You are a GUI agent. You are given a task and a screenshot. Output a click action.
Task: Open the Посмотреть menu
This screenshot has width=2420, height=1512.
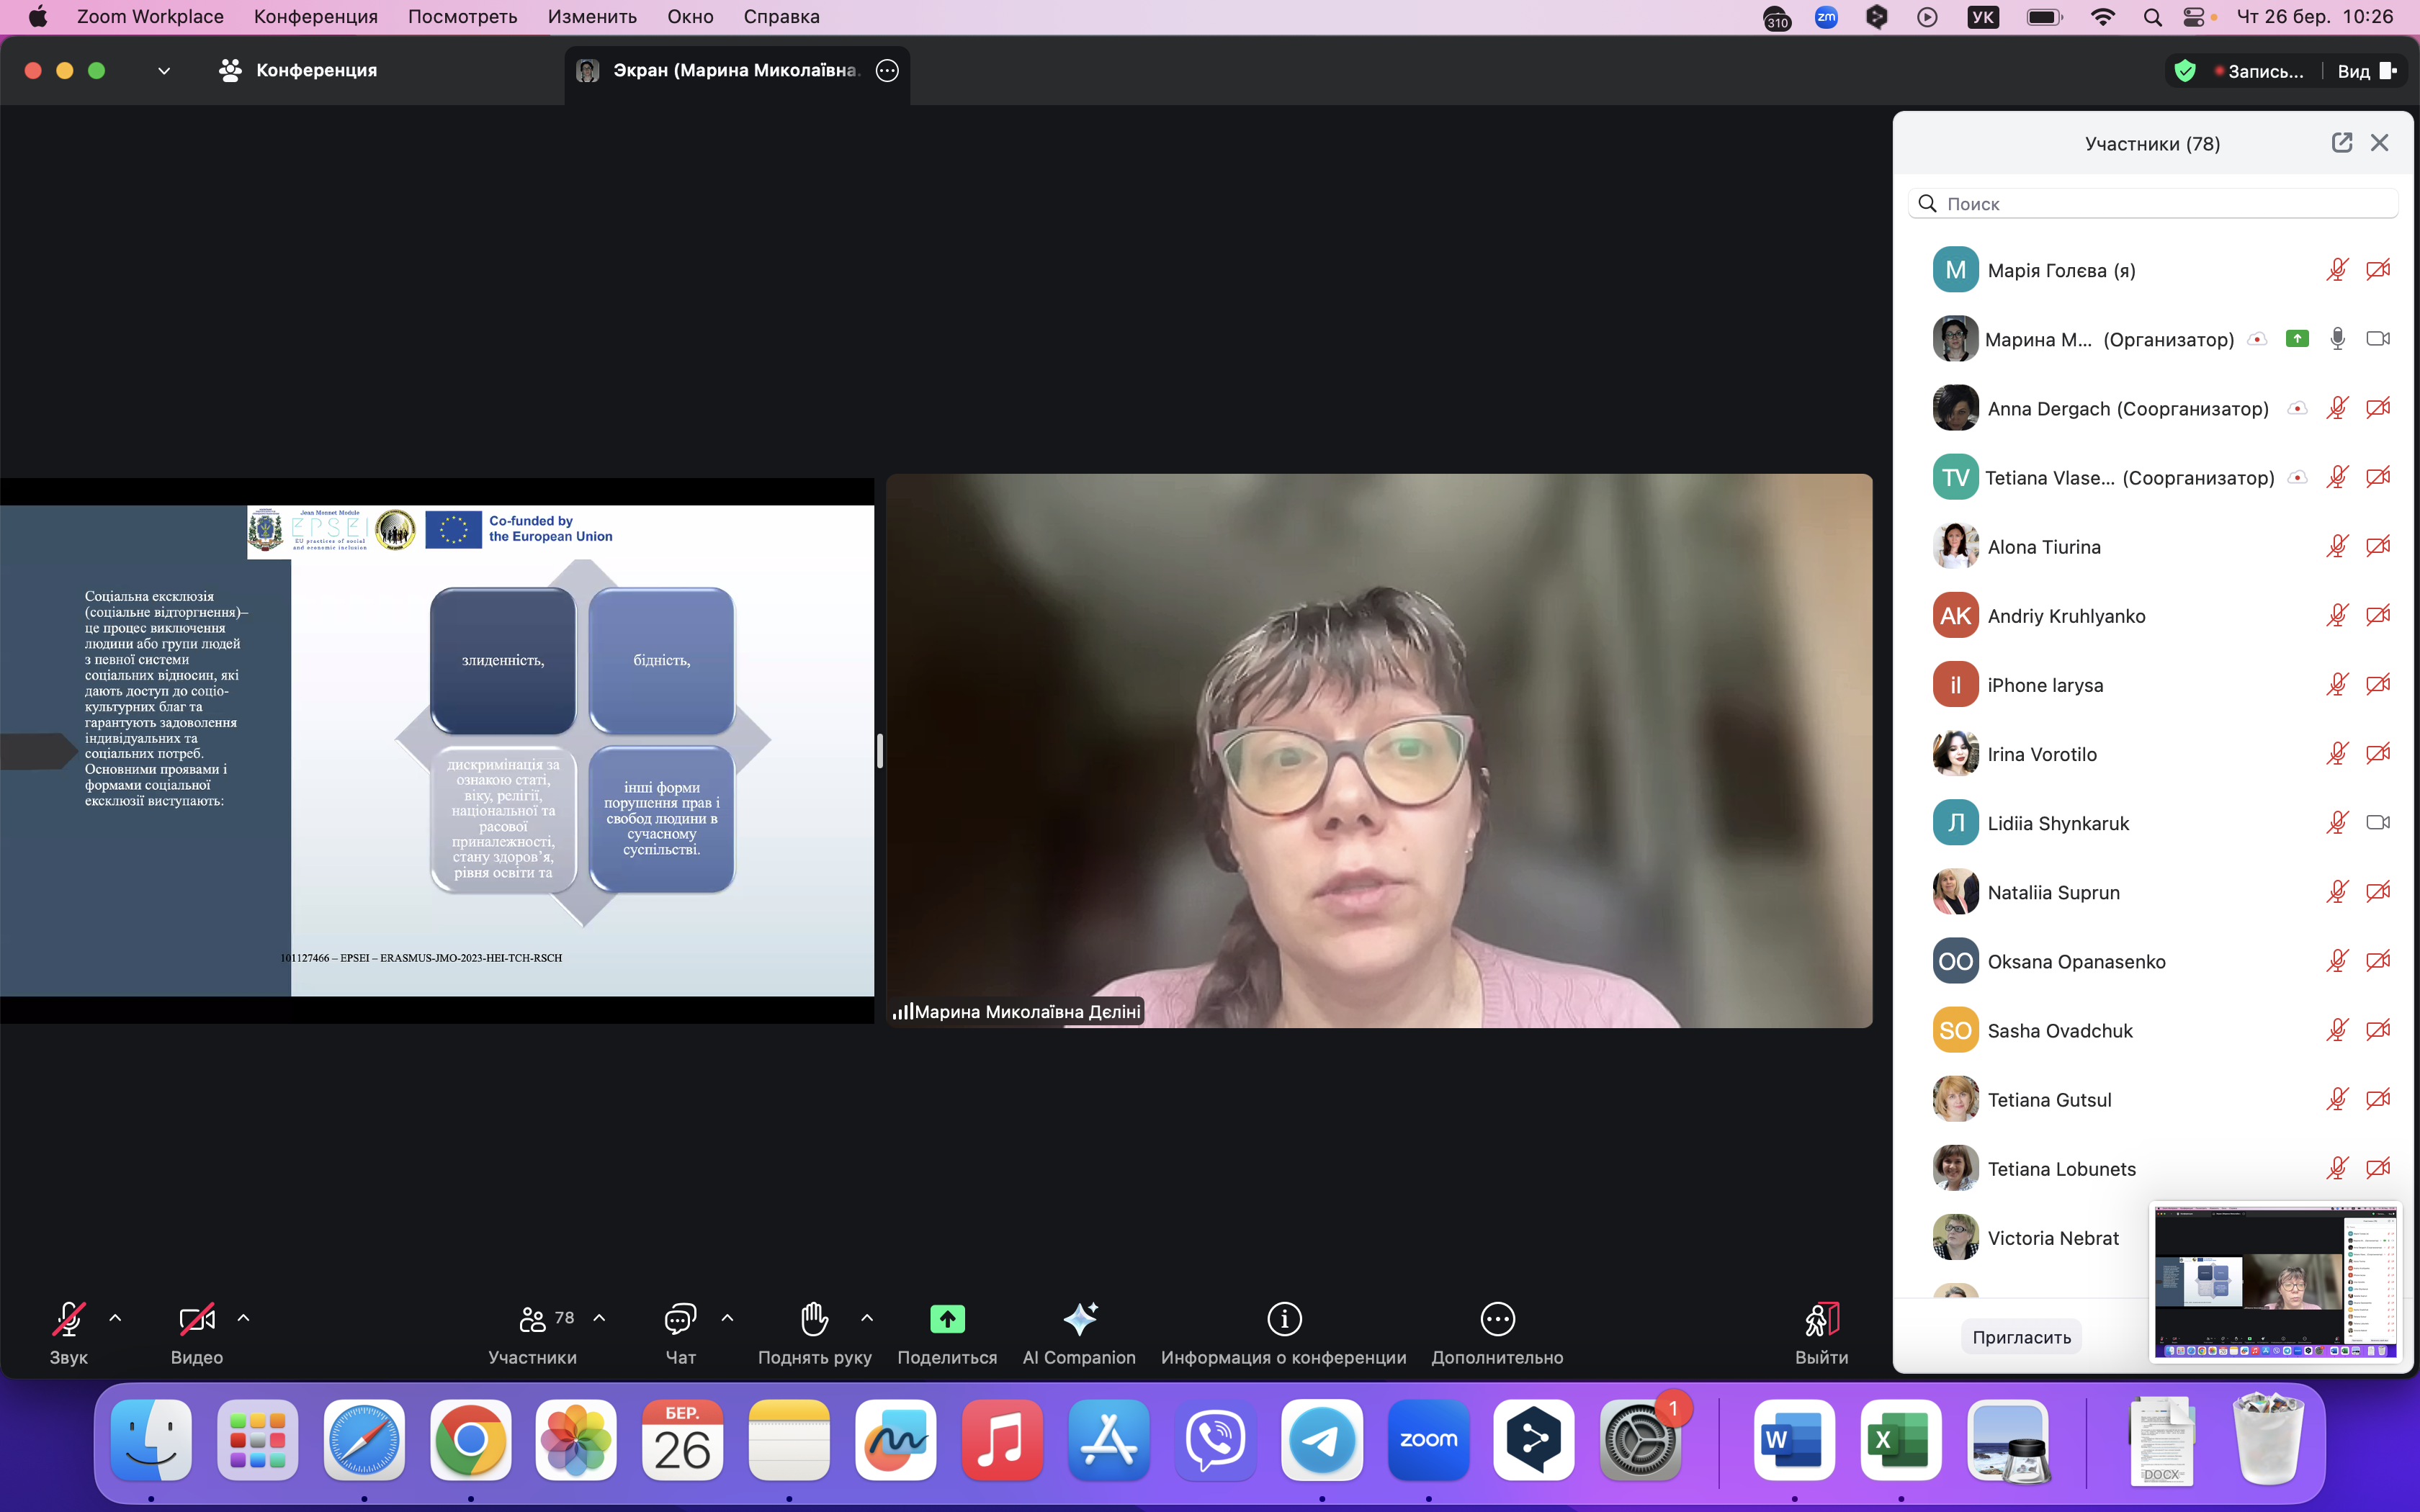(x=462, y=17)
